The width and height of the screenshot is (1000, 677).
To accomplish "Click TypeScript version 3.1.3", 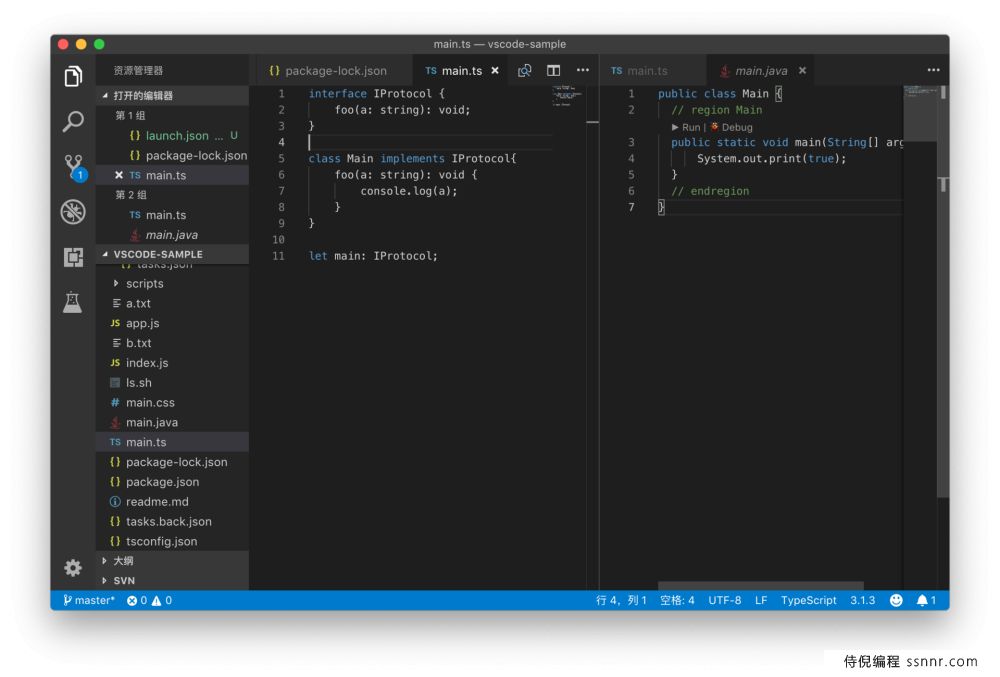I will (x=862, y=601).
